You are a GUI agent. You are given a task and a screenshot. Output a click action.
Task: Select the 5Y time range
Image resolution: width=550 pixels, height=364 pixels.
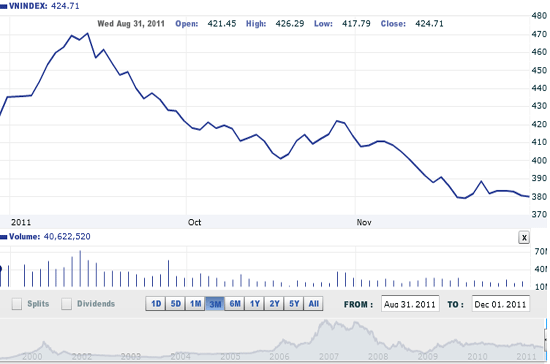(294, 304)
